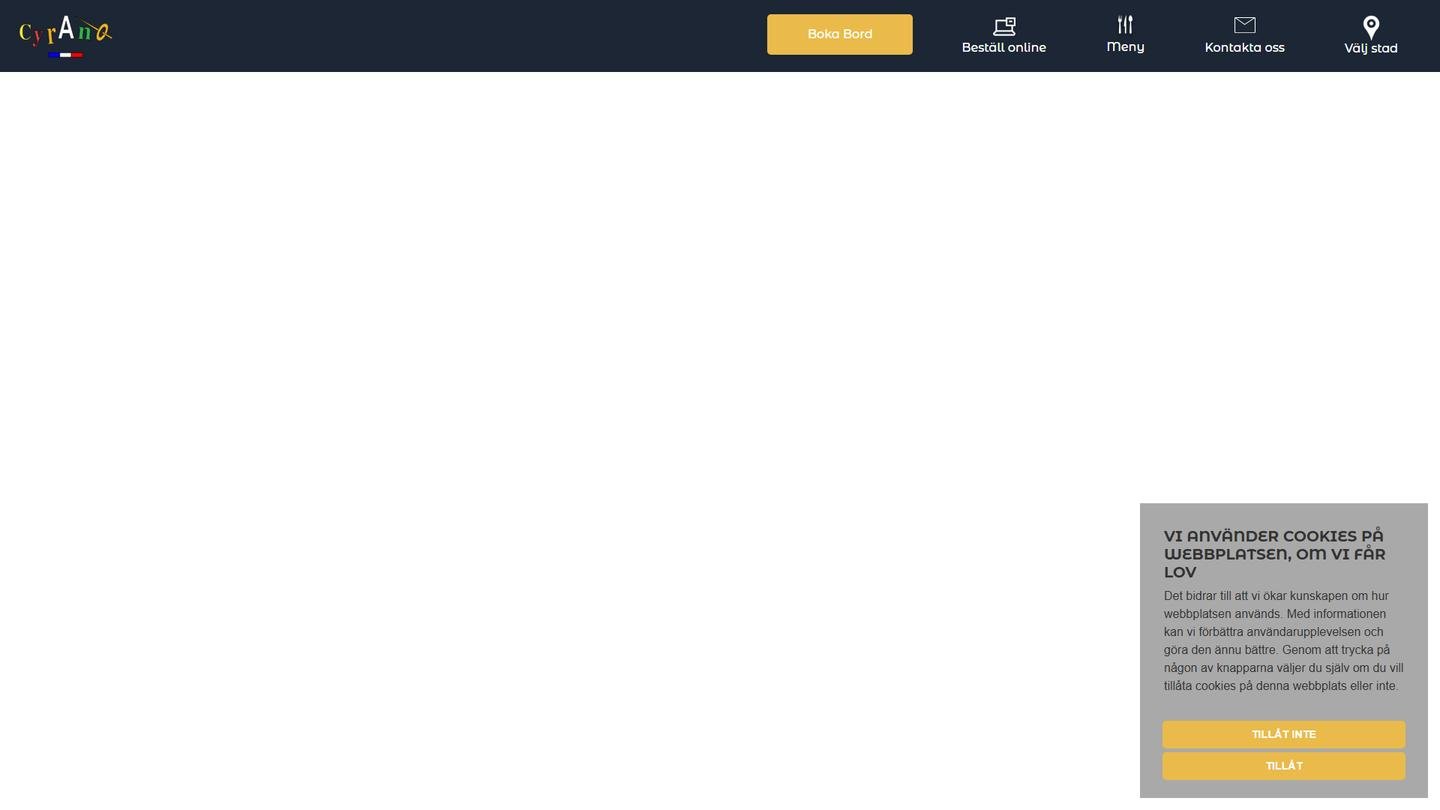Click the Beställ online laptop icon
The width and height of the screenshot is (1440, 810).
(1004, 26)
